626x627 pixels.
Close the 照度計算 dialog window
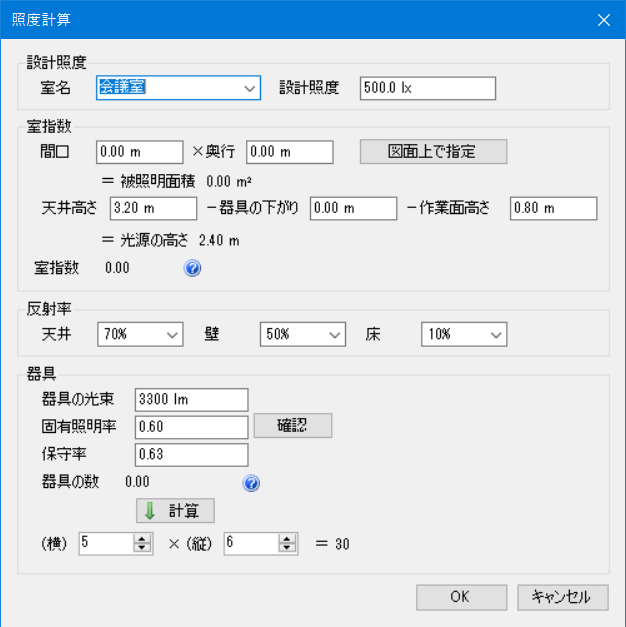(x=604, y=20)
